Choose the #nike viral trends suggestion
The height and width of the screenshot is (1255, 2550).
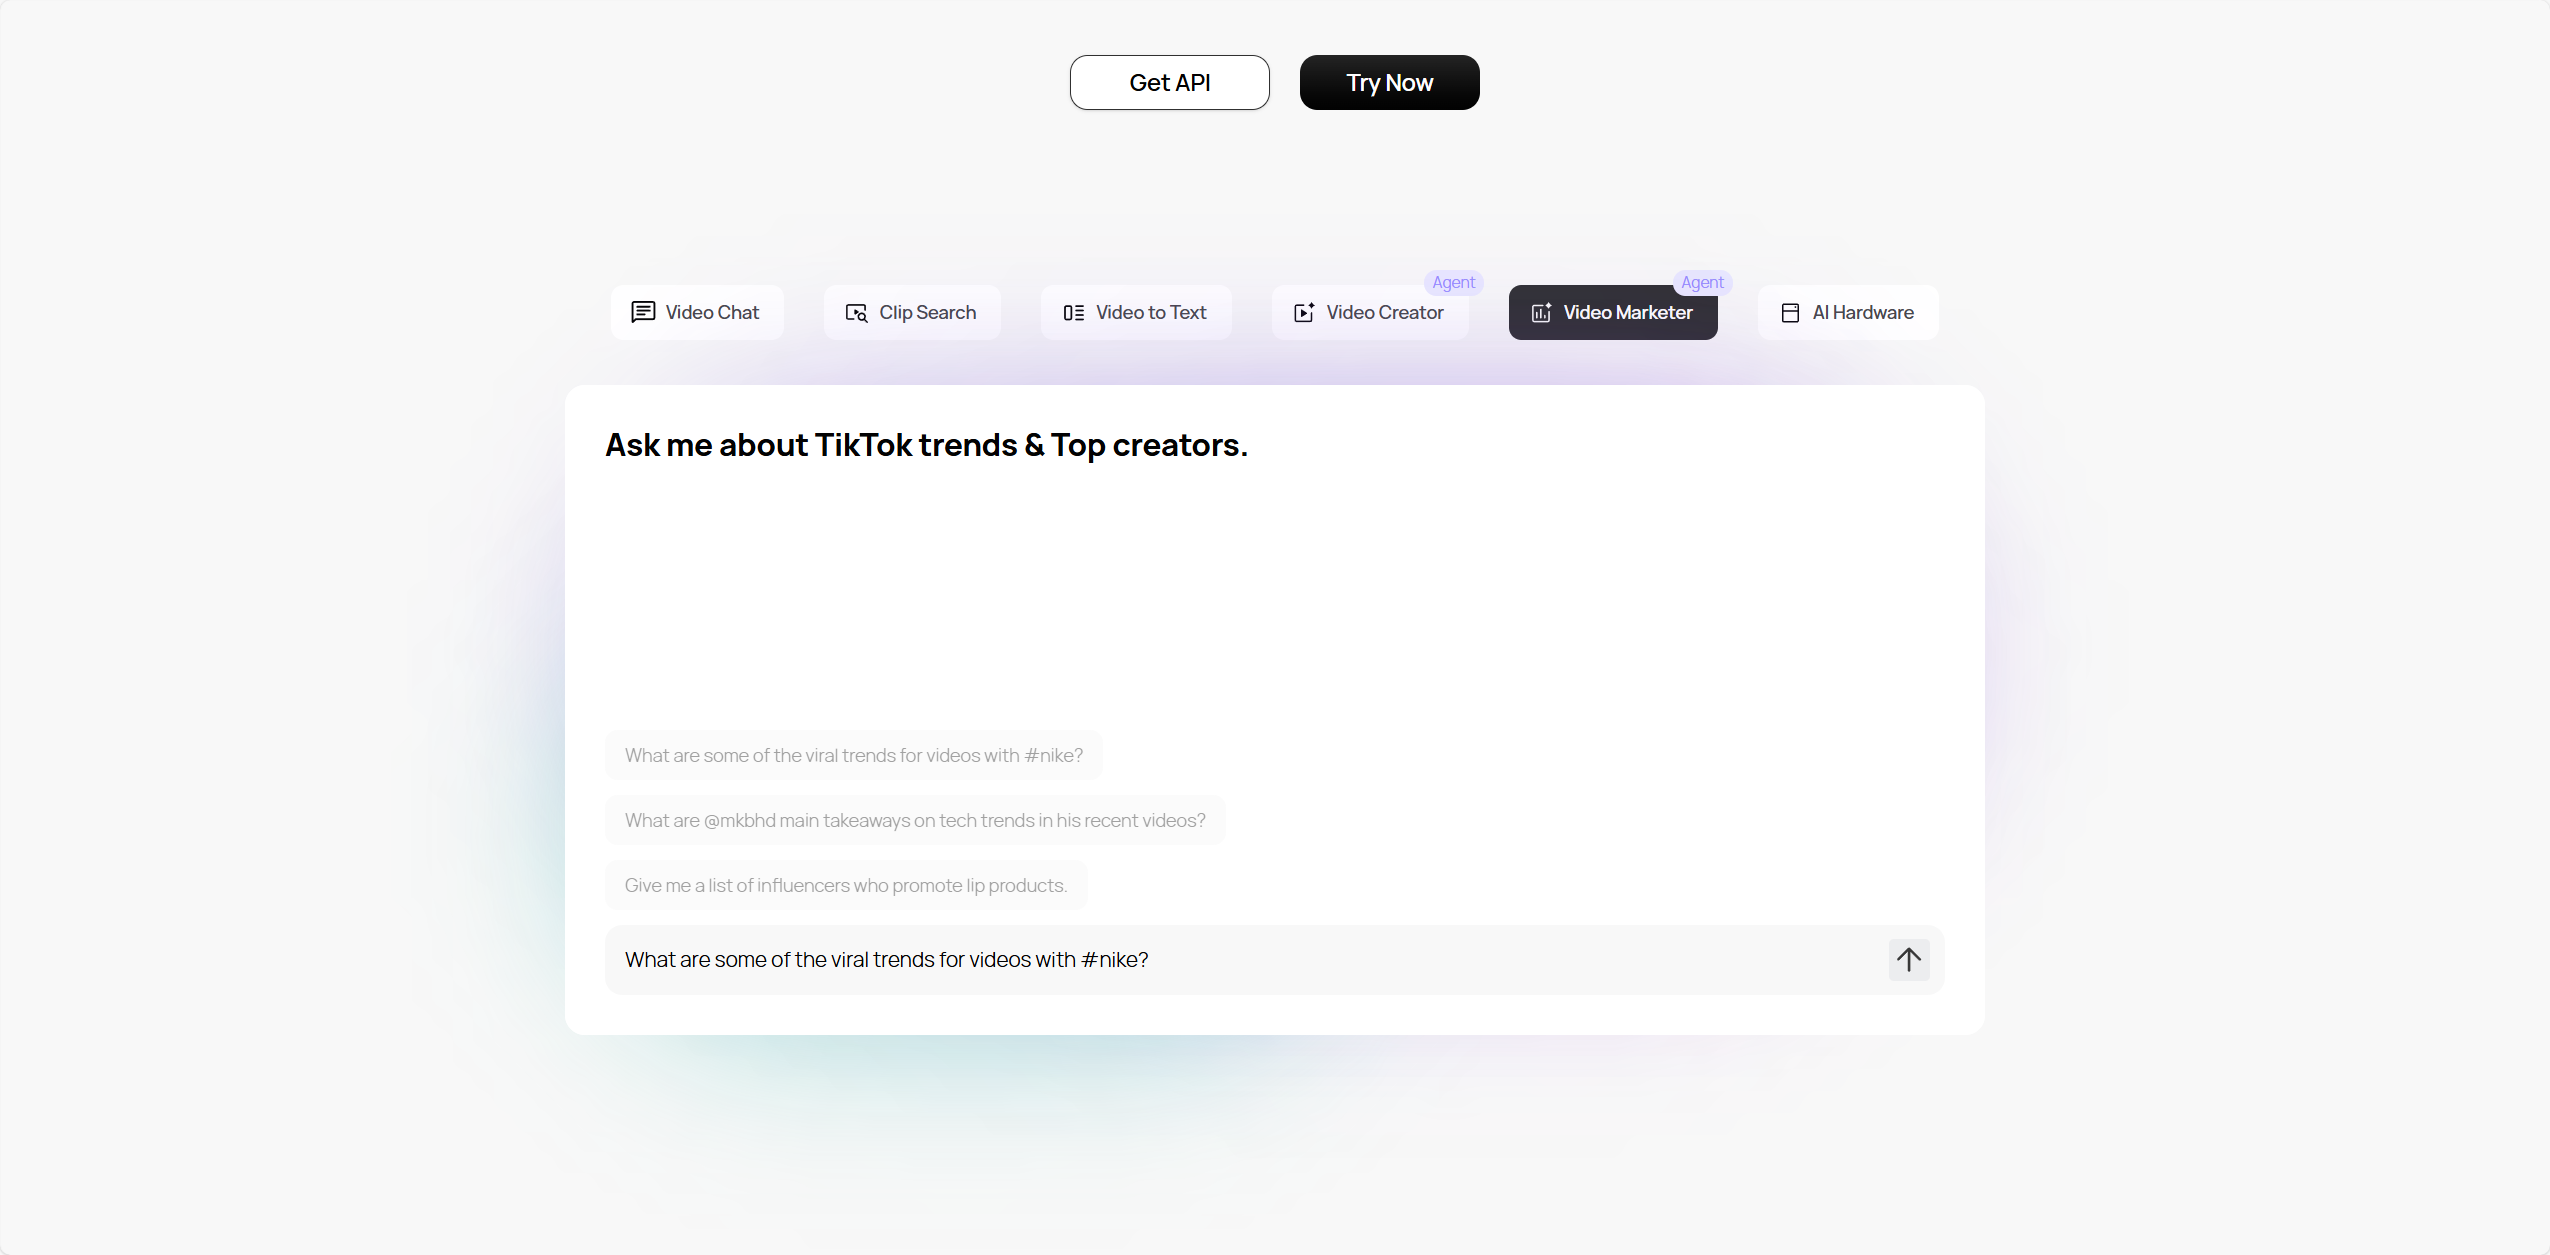(853, 756)
